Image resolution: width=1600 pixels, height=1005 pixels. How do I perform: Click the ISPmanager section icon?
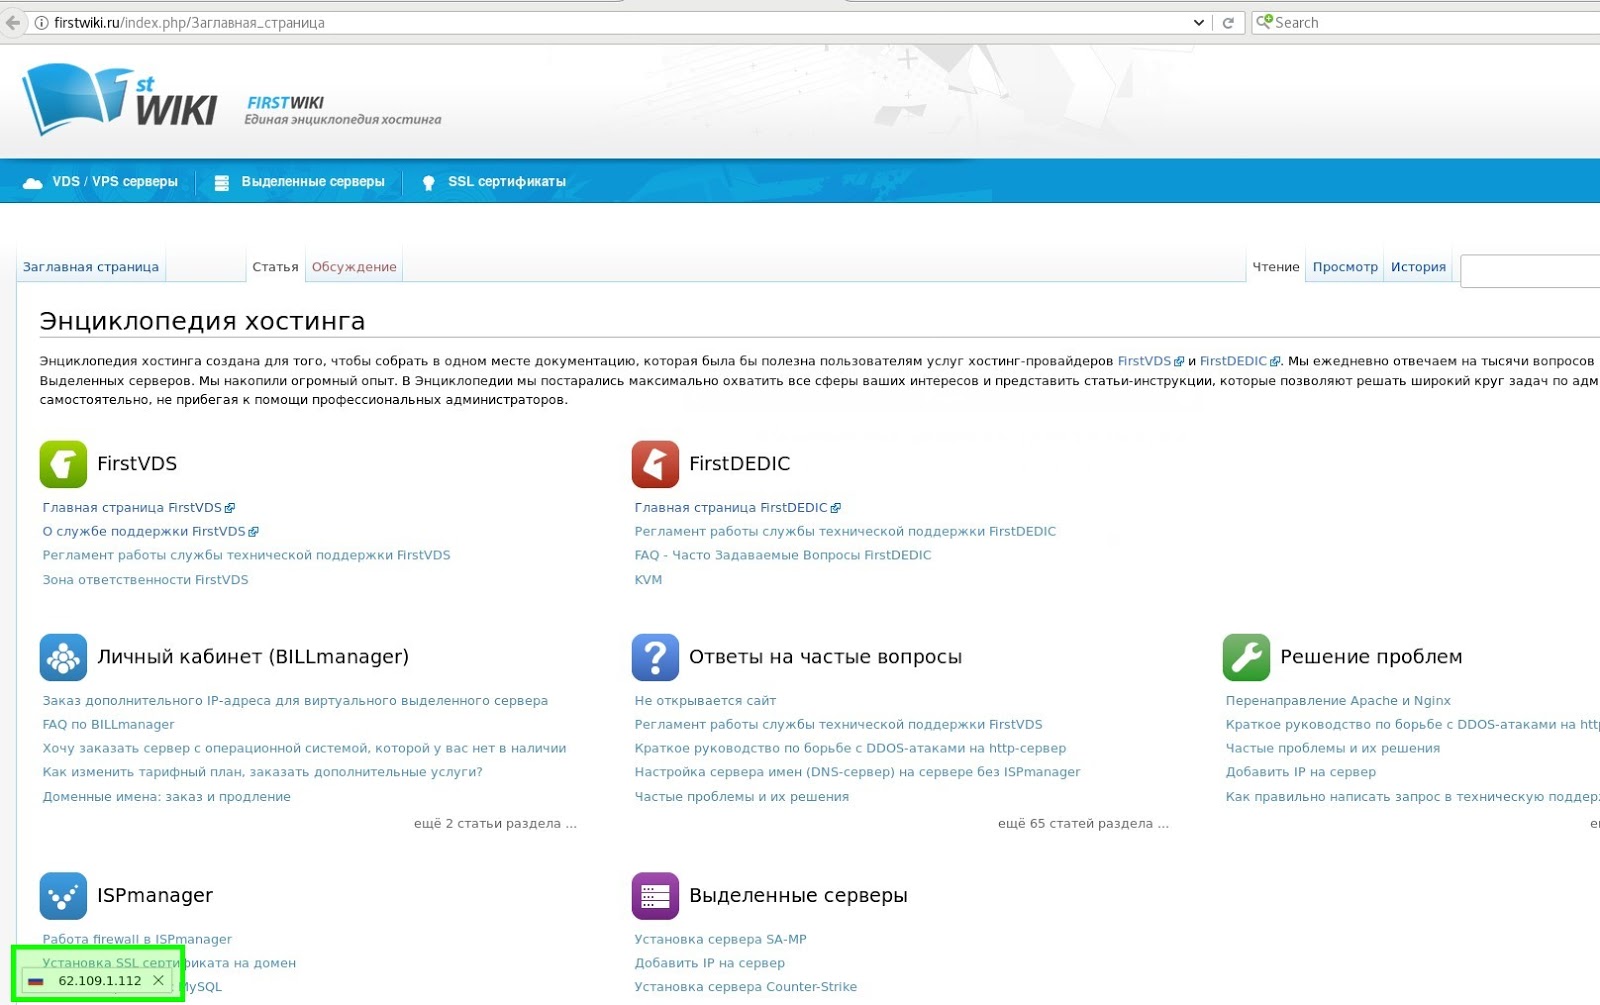point(63,896)
